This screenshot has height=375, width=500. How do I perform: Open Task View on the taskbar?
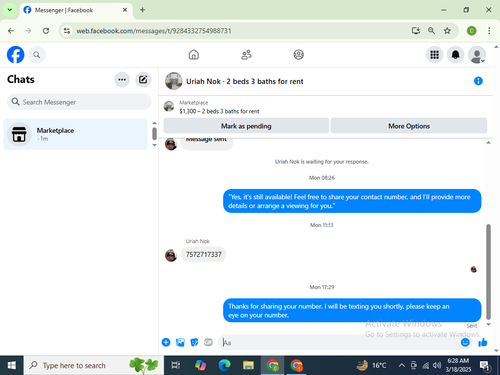coord(176,365)
